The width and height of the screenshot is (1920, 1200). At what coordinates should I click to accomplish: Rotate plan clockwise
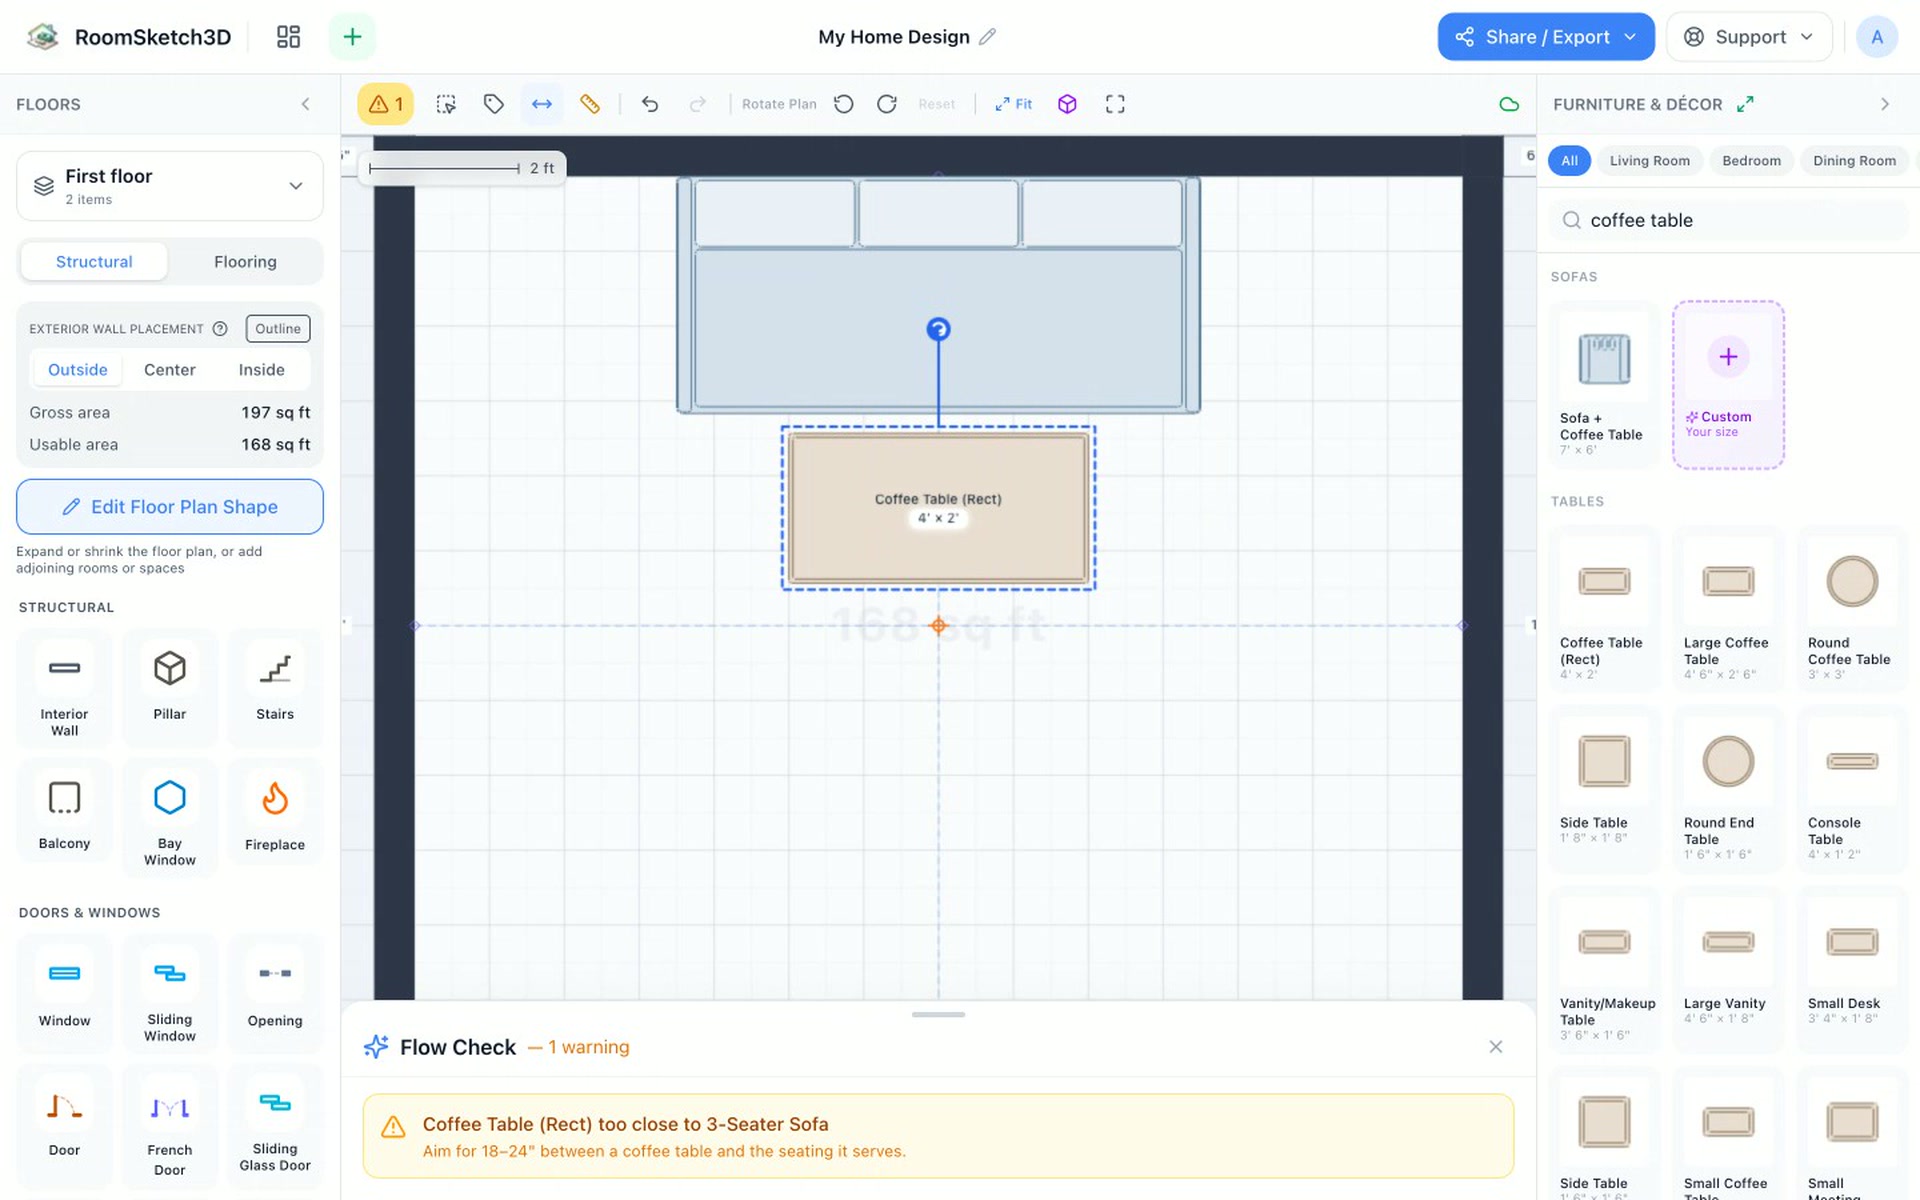point(887,104)
